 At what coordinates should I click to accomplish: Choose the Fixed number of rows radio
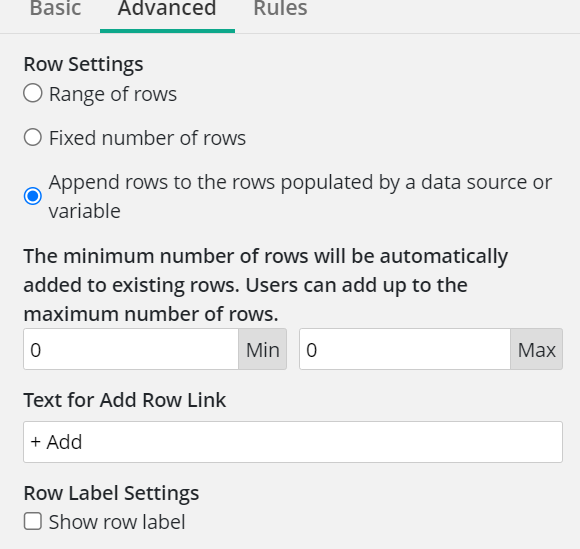[33, 137]
